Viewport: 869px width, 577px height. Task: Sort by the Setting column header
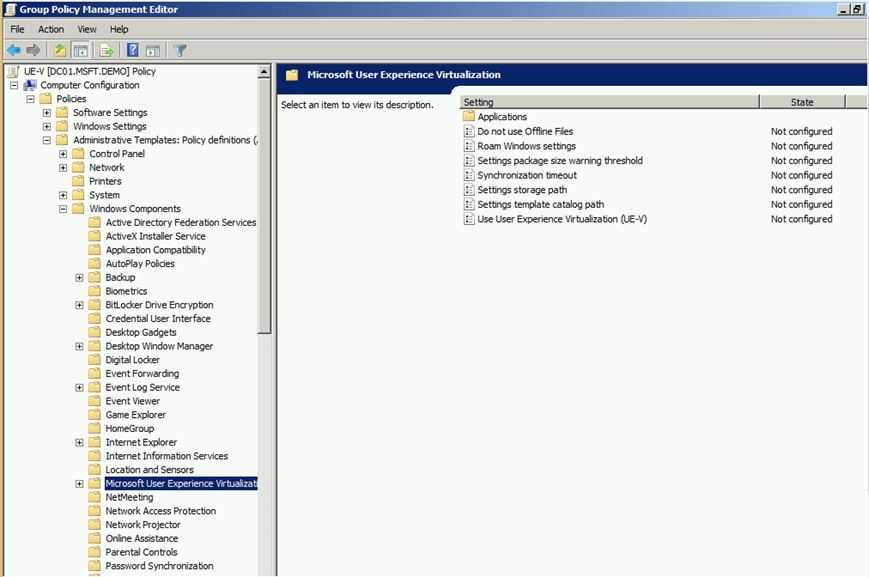[610, 102]
